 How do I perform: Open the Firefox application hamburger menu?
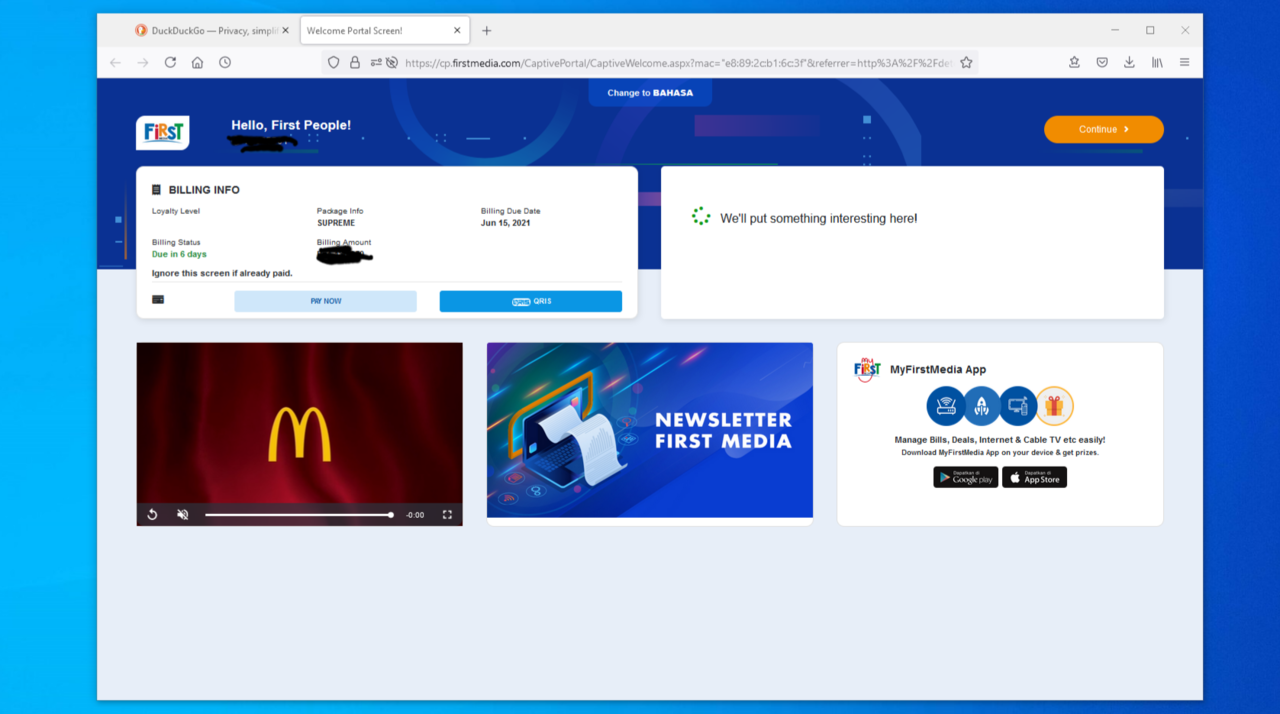[1184, 62]
